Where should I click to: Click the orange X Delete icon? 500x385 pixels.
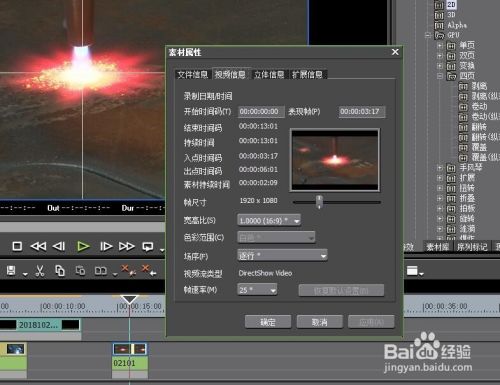(x=128, y=270)
